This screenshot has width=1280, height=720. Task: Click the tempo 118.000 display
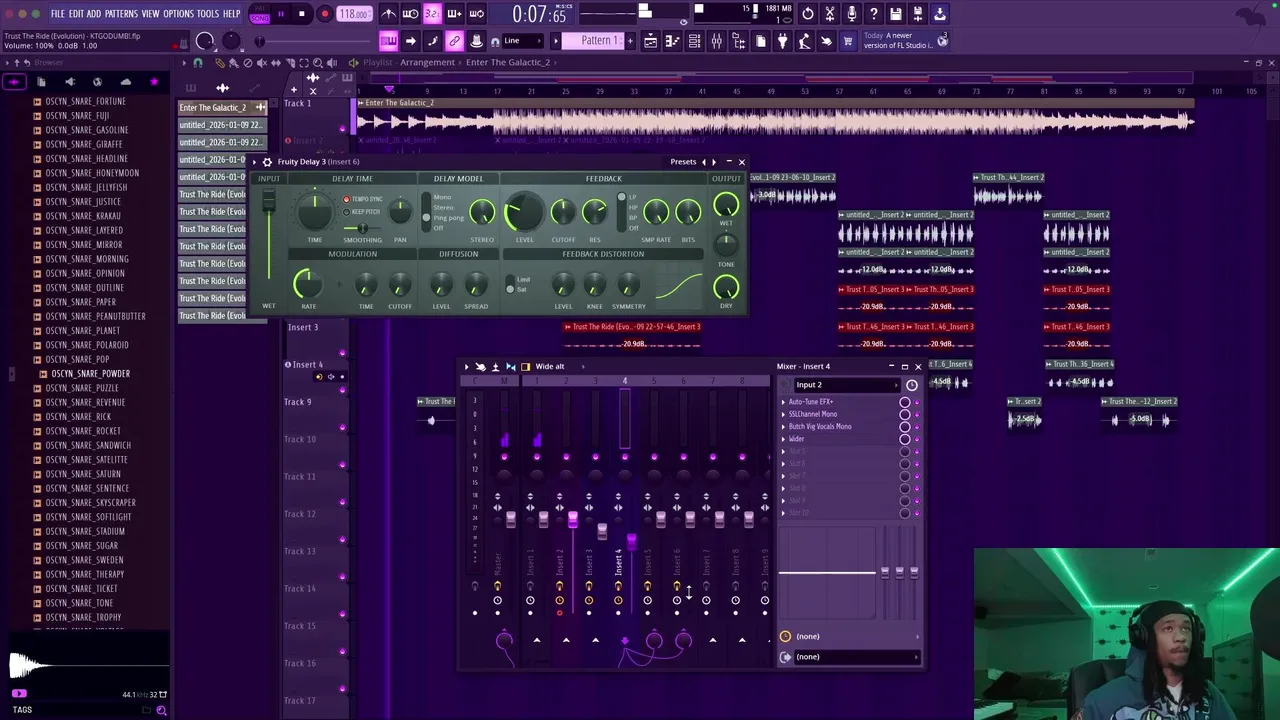pyautogui.click(x=354, y=14)
